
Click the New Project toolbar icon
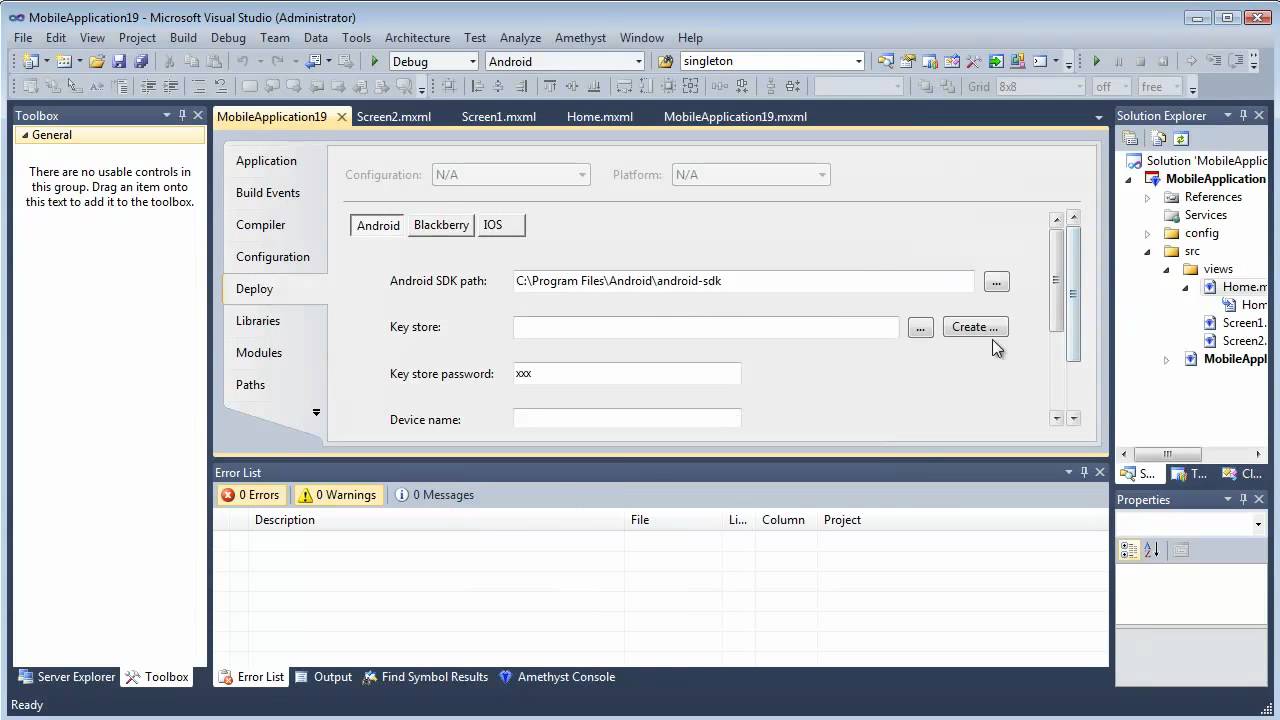click(30, 61)
